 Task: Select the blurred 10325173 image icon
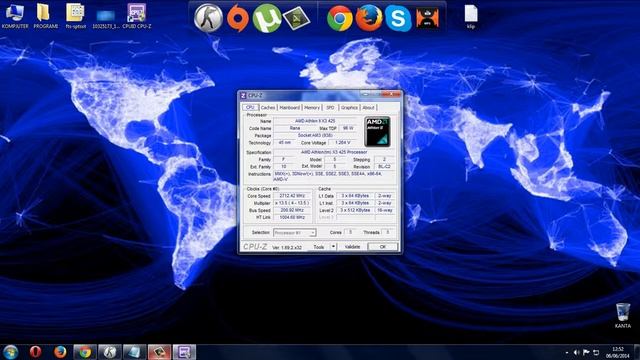tap(106, 18)
